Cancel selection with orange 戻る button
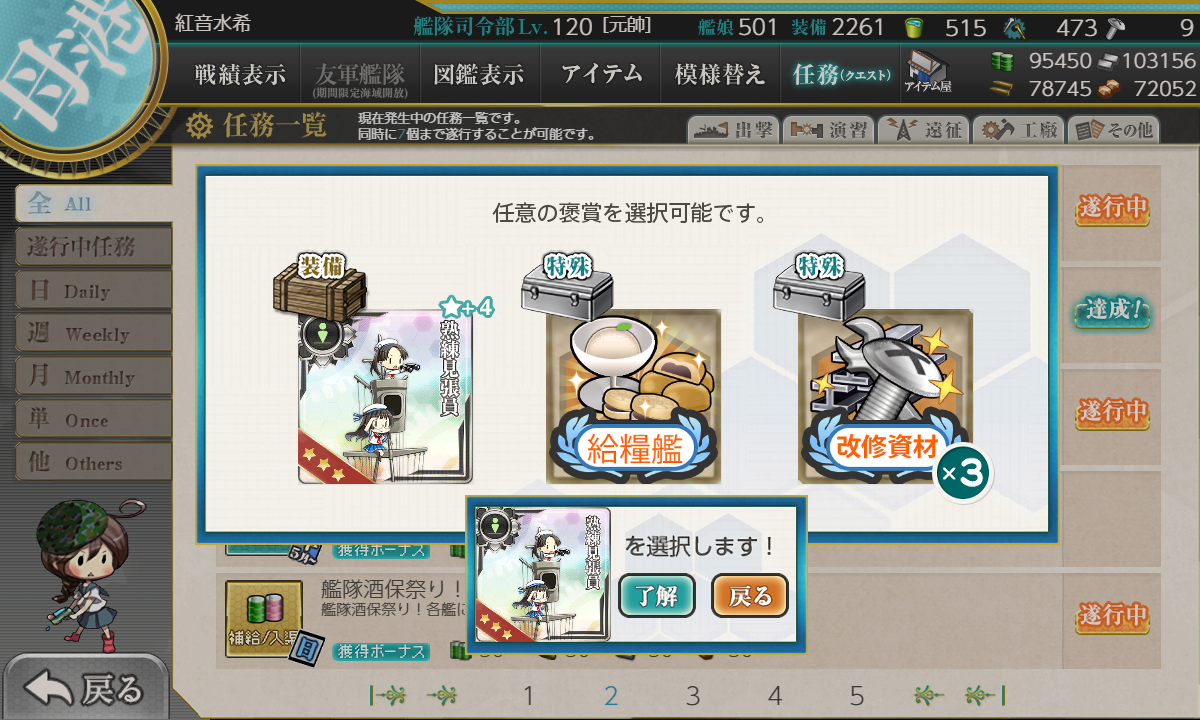This screenshot has width=1200, height=720. click(750, 597)
